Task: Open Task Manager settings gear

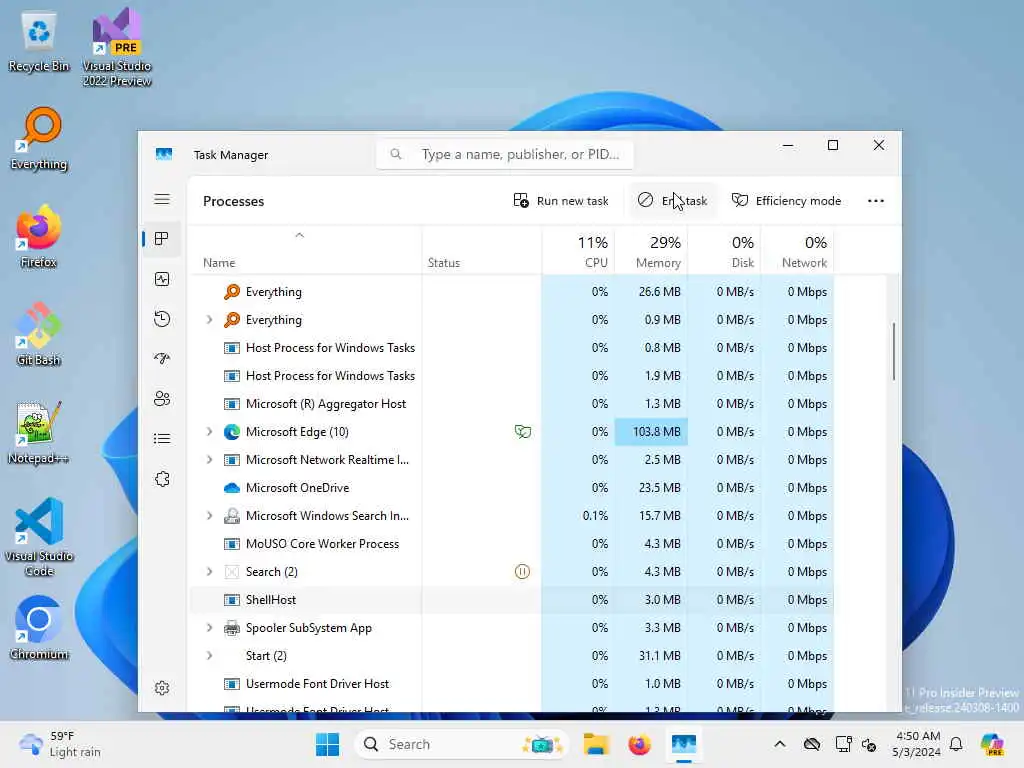Action: [x=162, y=688]
